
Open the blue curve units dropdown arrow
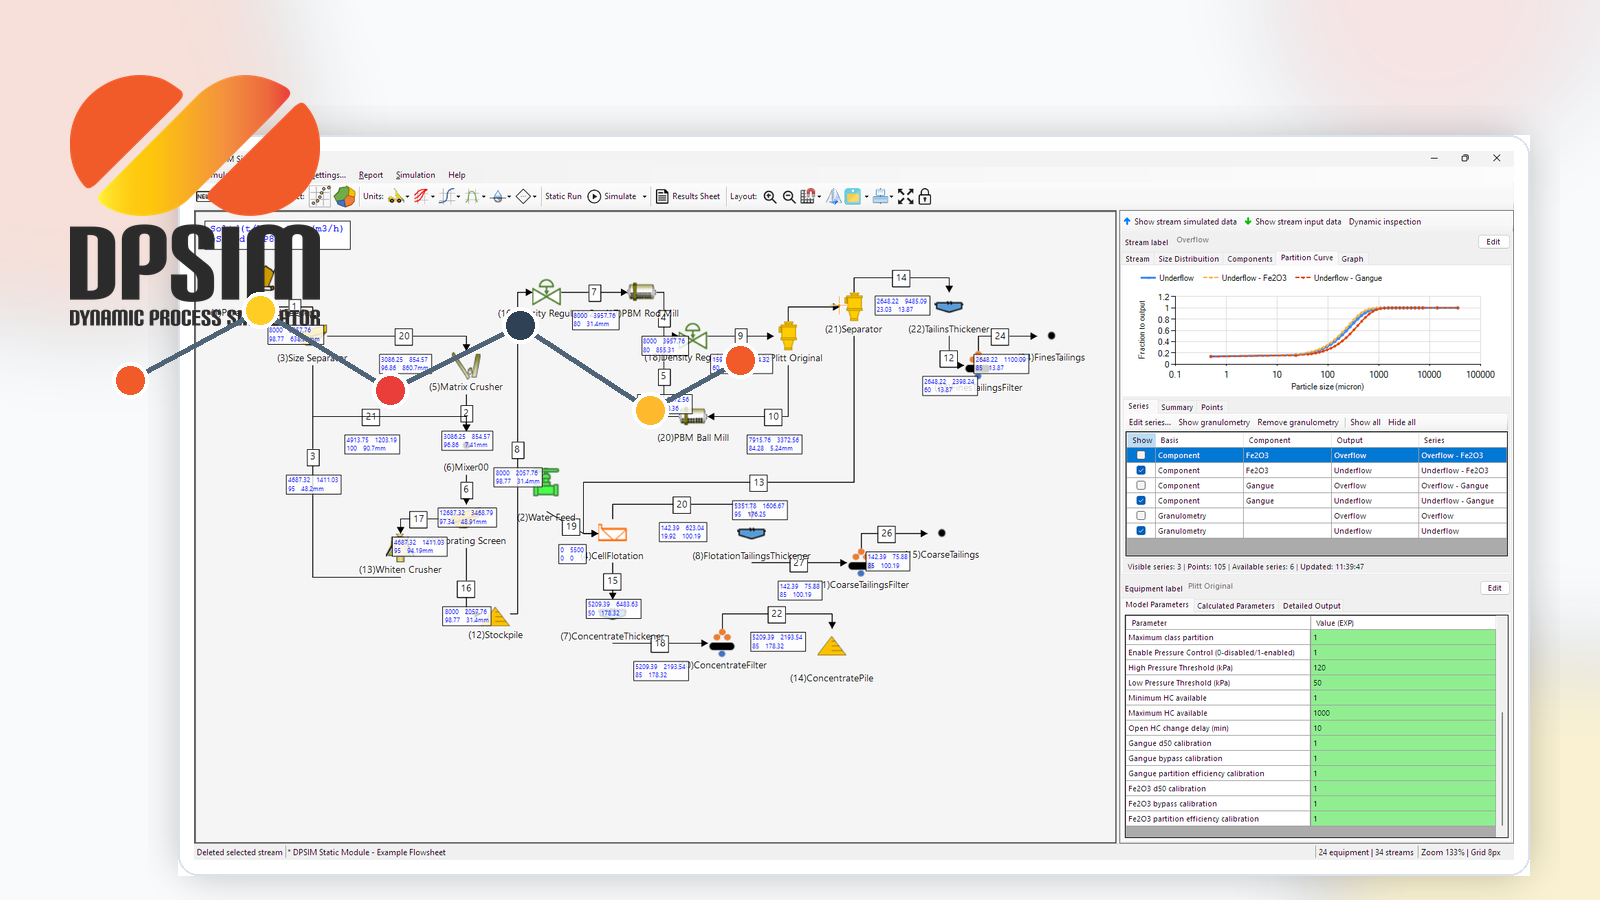click(x=459, y=197)
